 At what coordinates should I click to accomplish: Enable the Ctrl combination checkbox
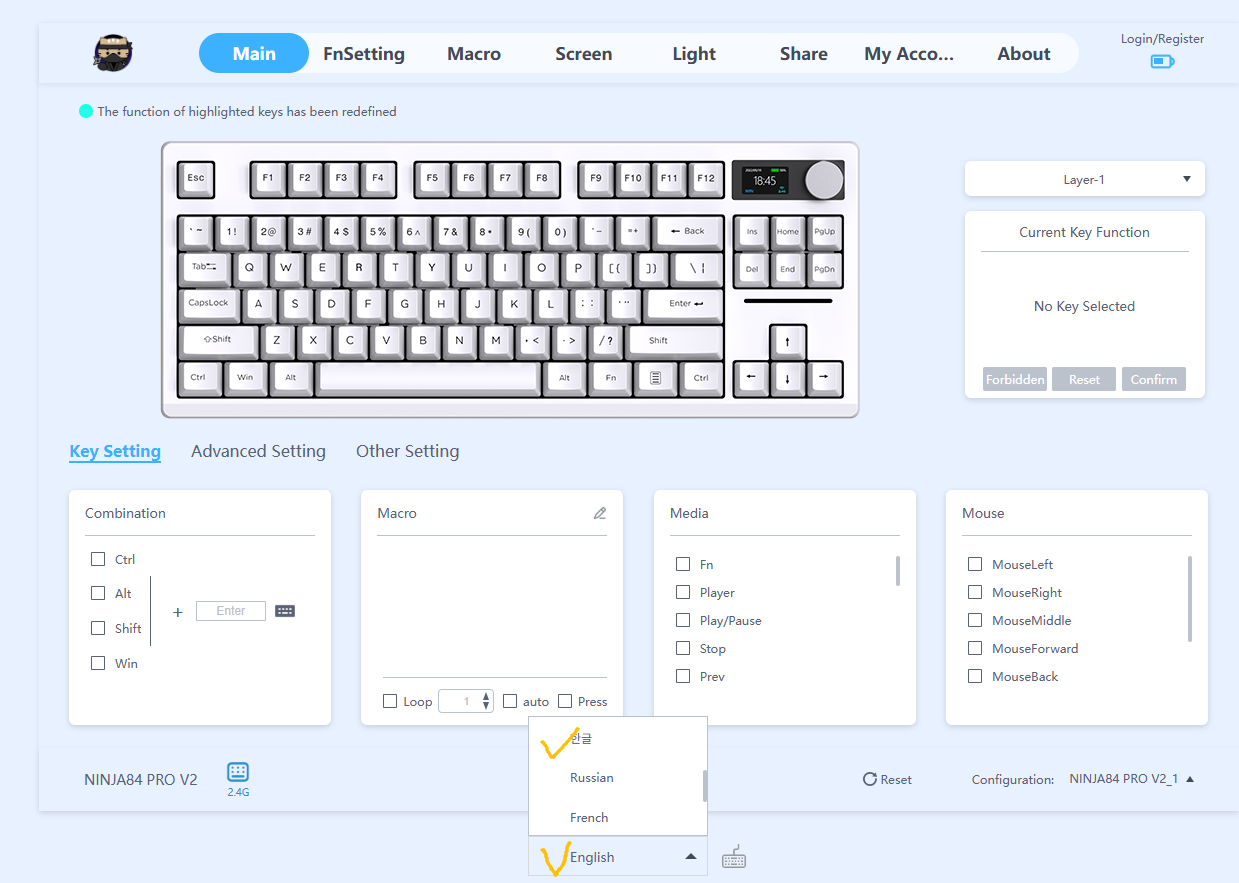[x=98, y=559]
